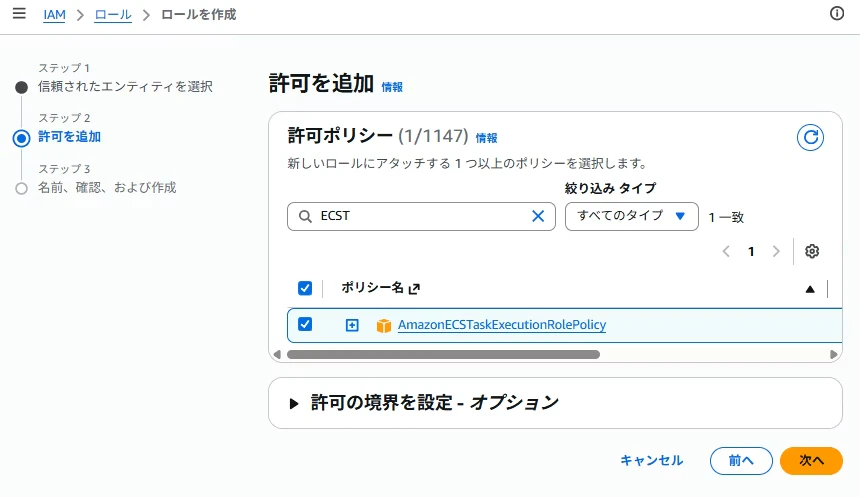
Task: Click the 1 一致 match count
Action: pos(726,217)
